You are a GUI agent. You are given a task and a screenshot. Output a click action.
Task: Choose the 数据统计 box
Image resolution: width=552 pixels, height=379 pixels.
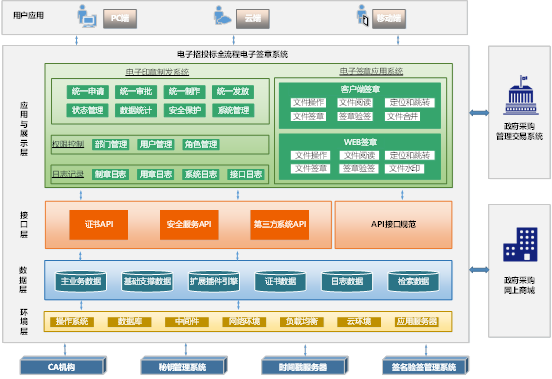click(136, 110)
